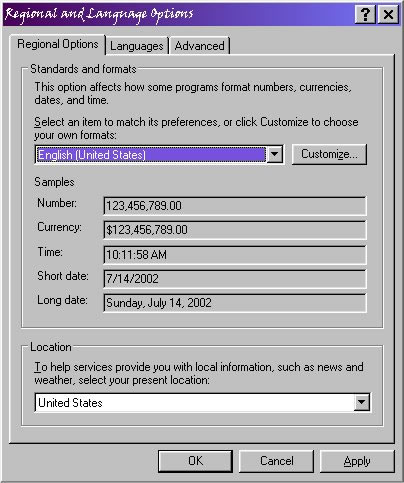The image size is (404, 483).
Task: Apply the regional settings
Action: click(357, 461)
